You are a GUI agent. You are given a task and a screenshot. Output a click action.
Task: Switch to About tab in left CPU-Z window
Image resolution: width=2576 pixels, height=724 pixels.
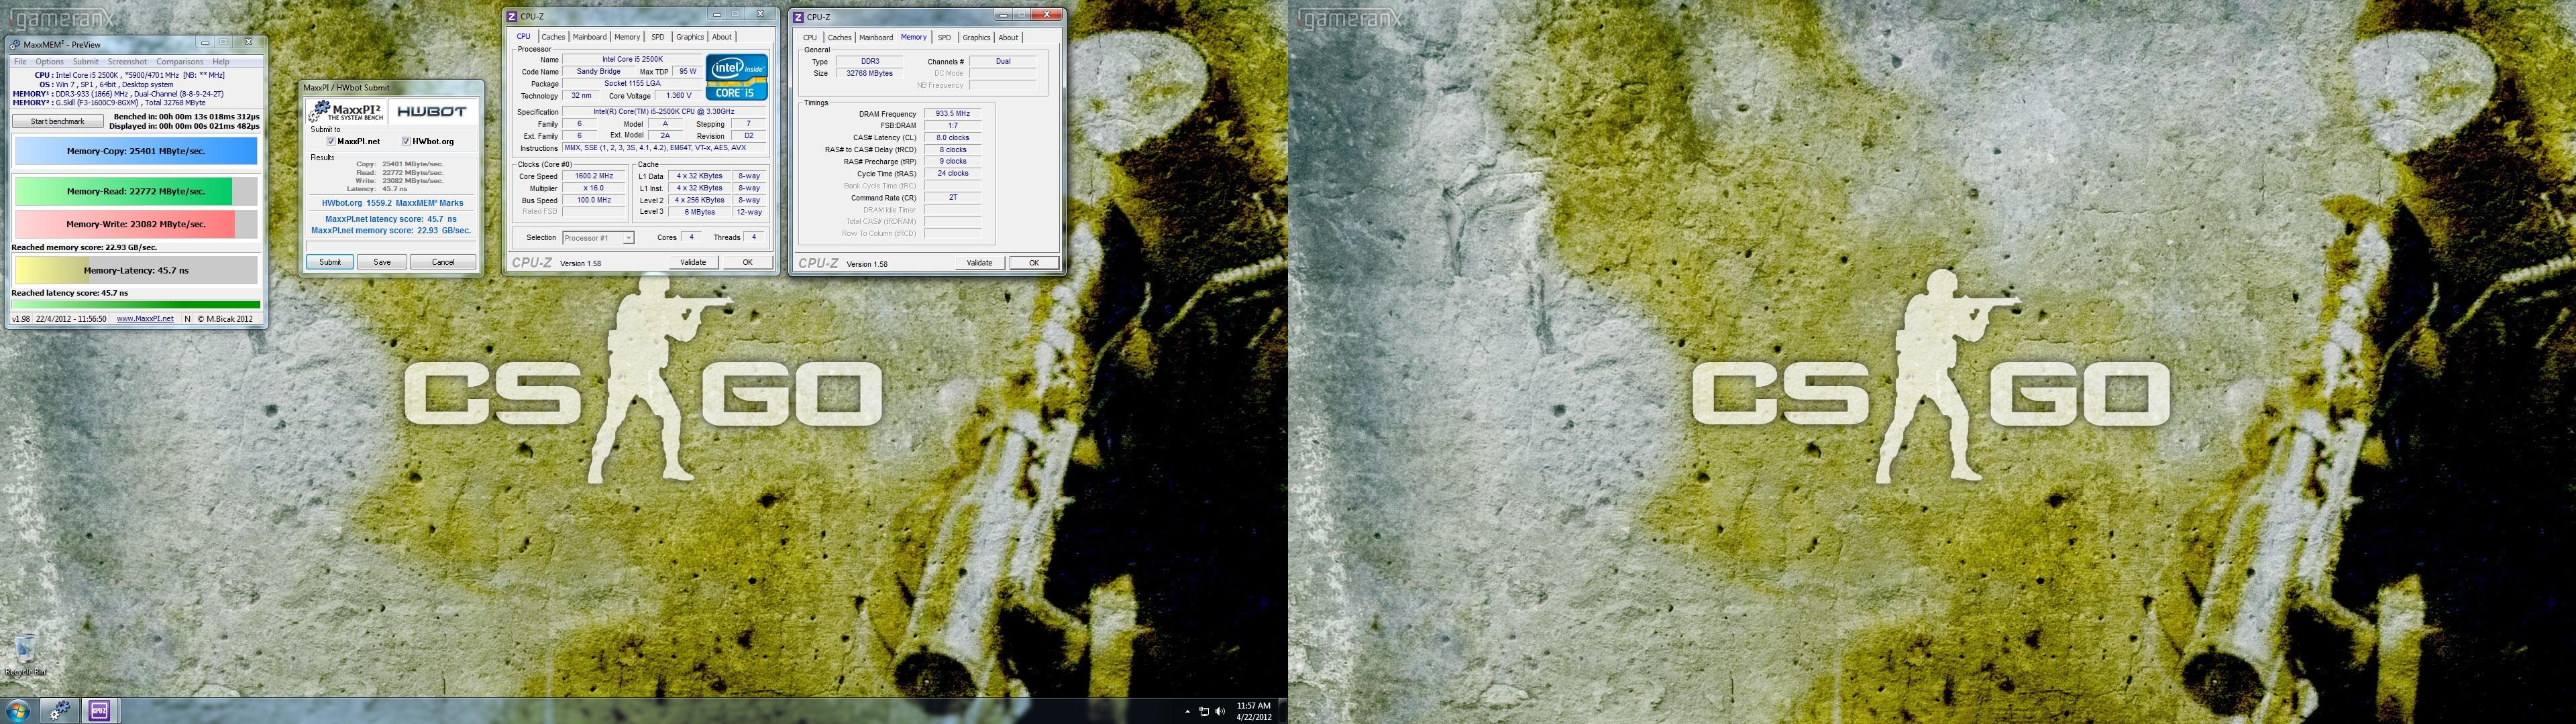tap(722, 37)
